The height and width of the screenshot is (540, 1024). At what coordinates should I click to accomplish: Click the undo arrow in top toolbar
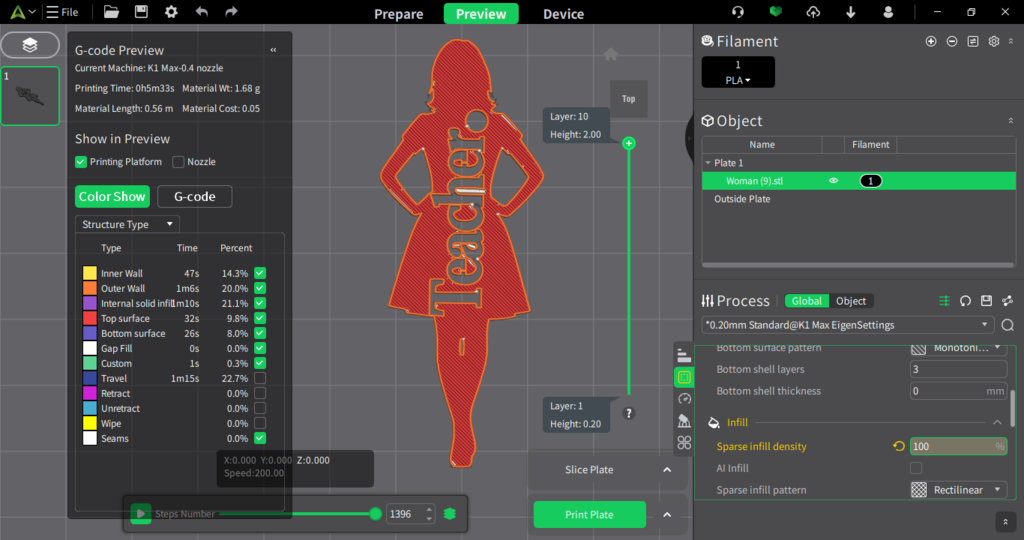tap(201, 12)
